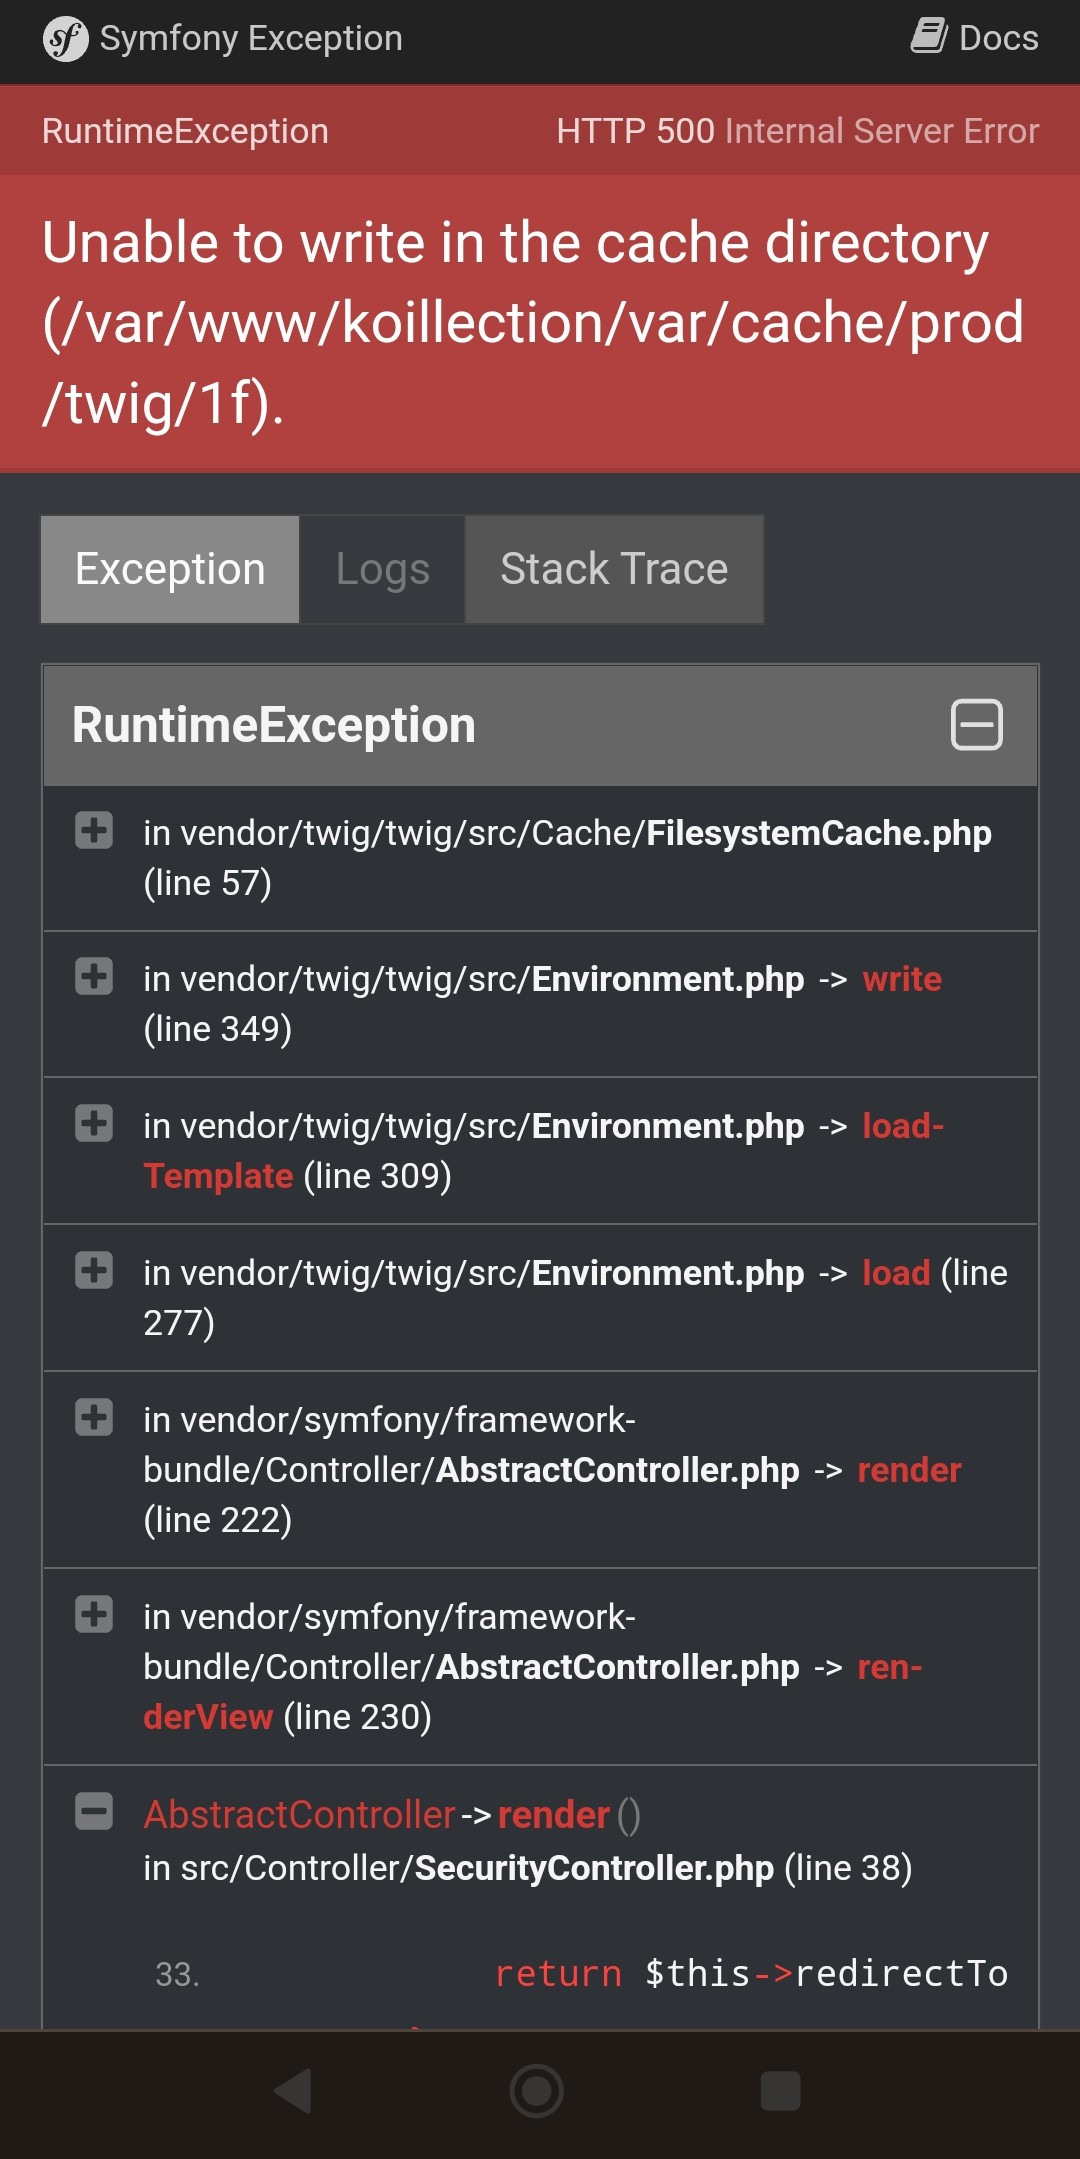This screenshot has width=1080, height=2159.
Task: Switch to the Stack Trace tab
Action: [614, 570]
